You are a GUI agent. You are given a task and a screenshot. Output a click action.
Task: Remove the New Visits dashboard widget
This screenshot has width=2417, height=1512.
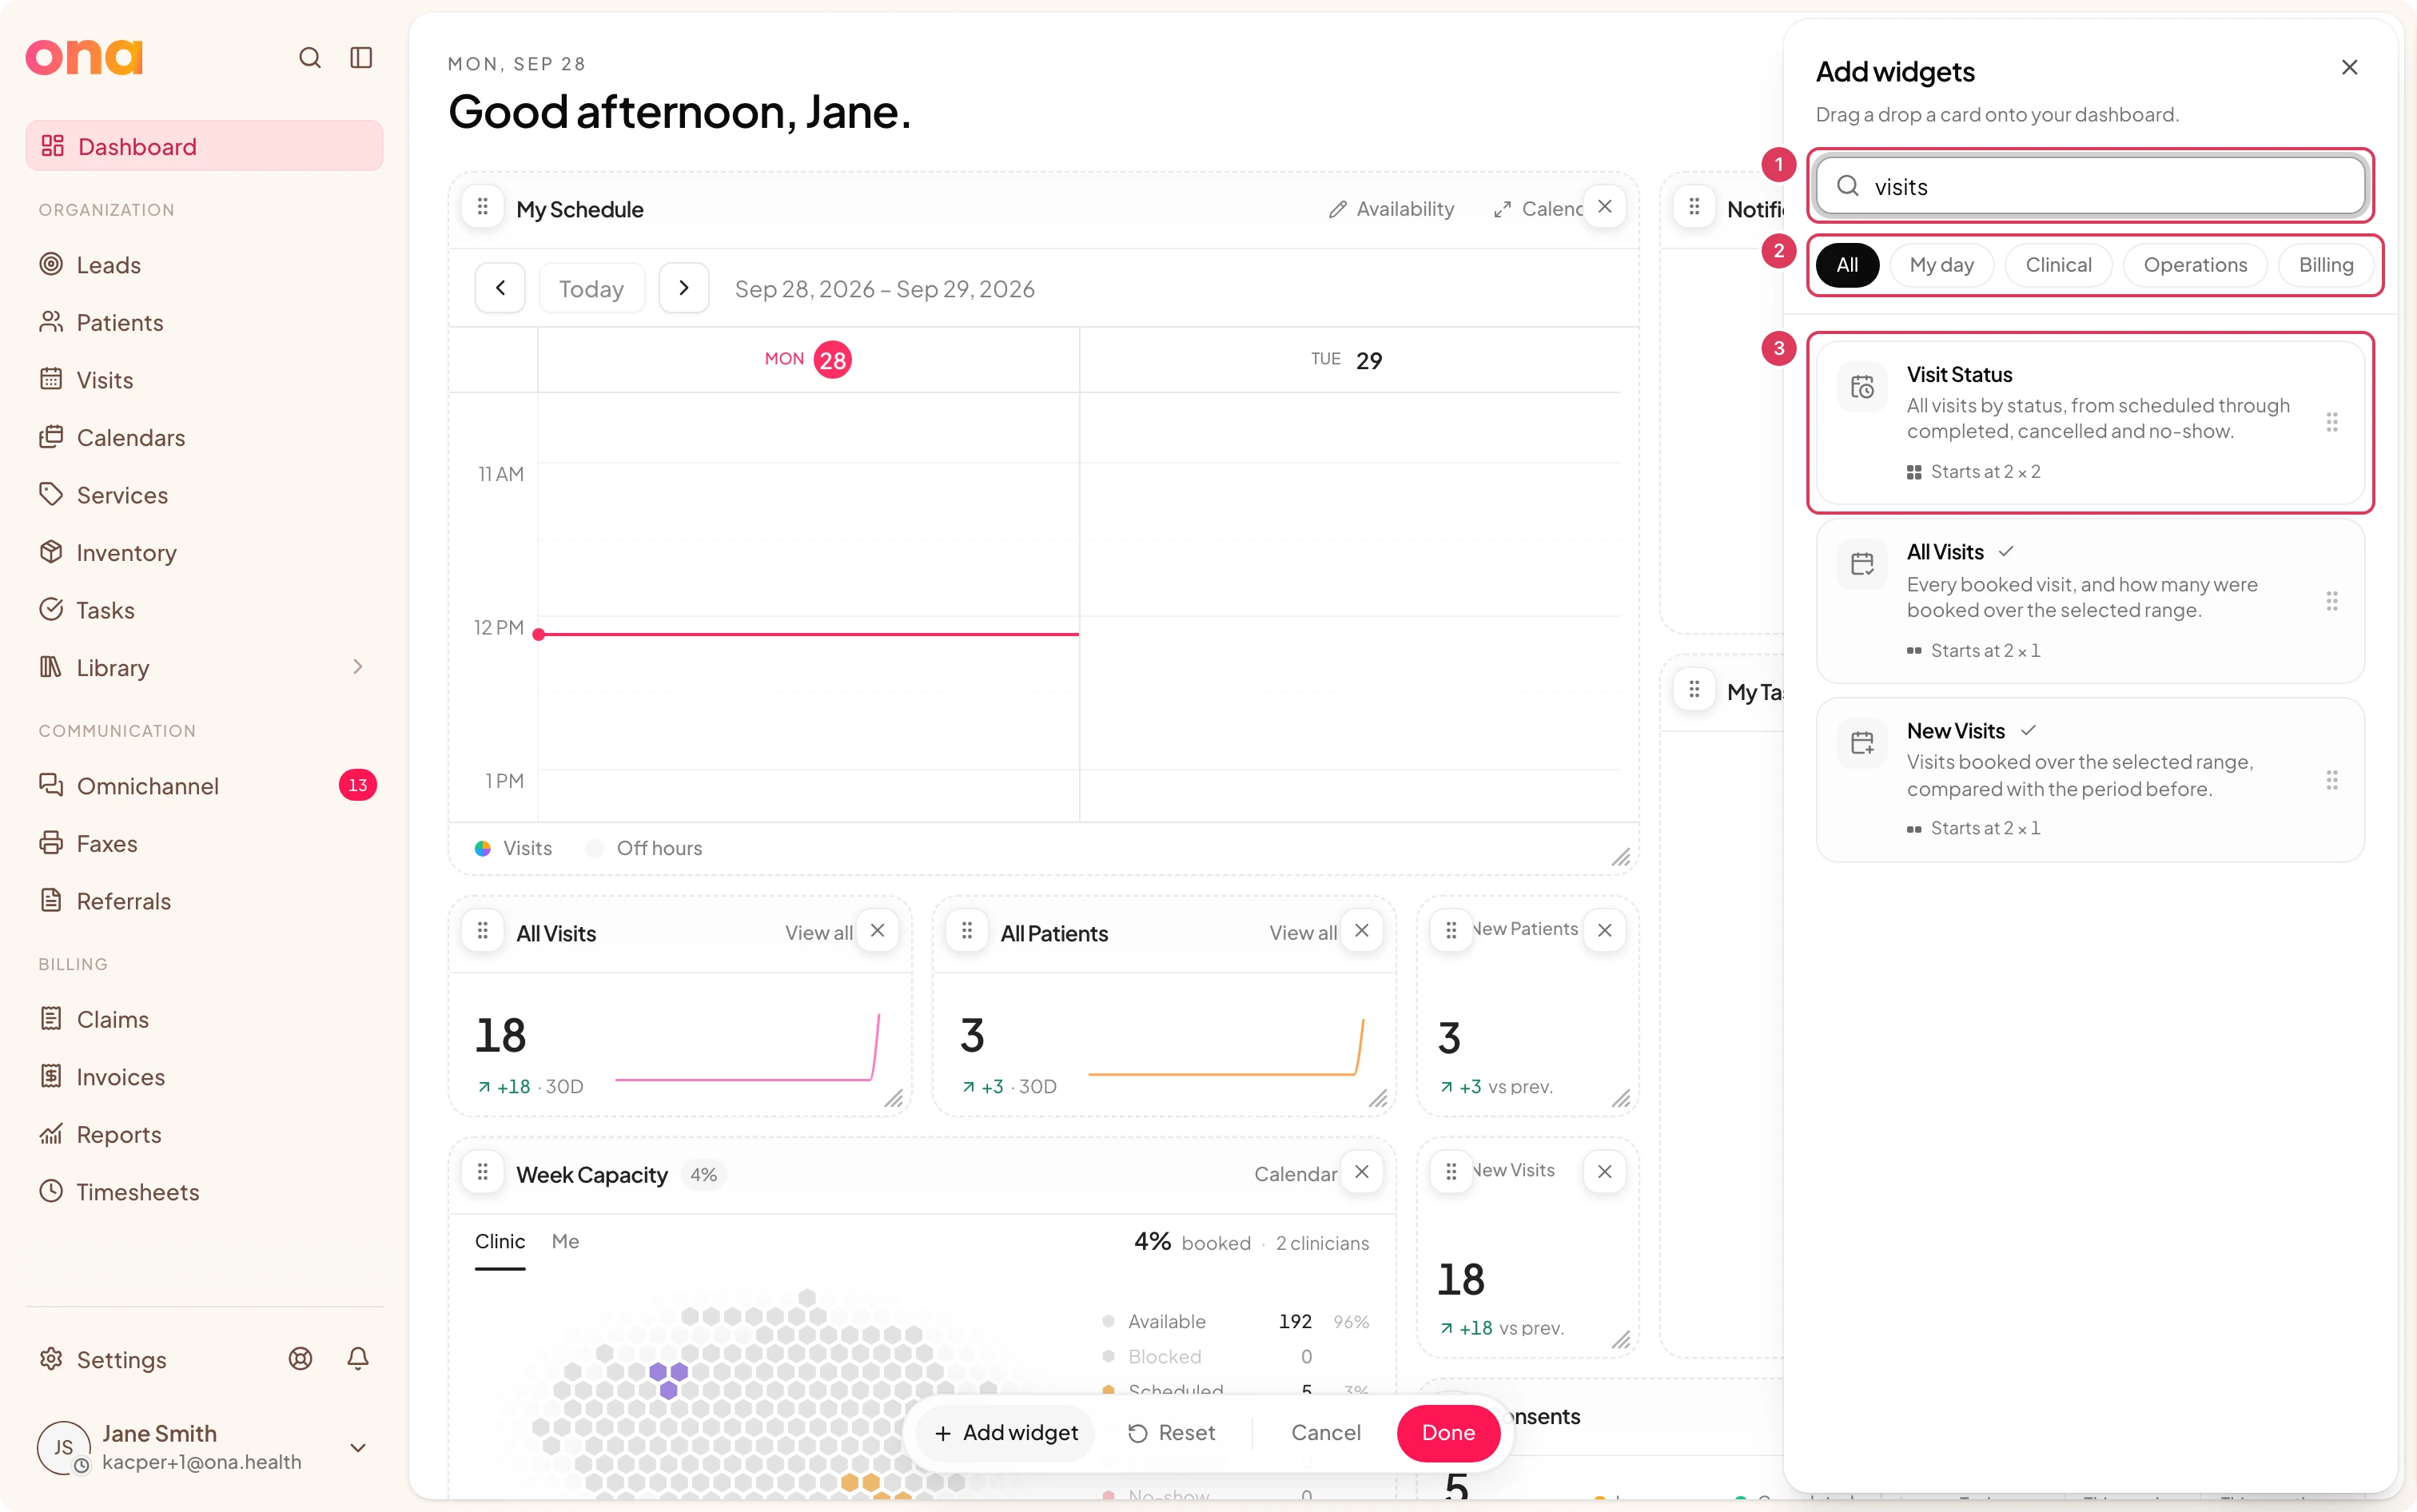pos(1605,1171)
